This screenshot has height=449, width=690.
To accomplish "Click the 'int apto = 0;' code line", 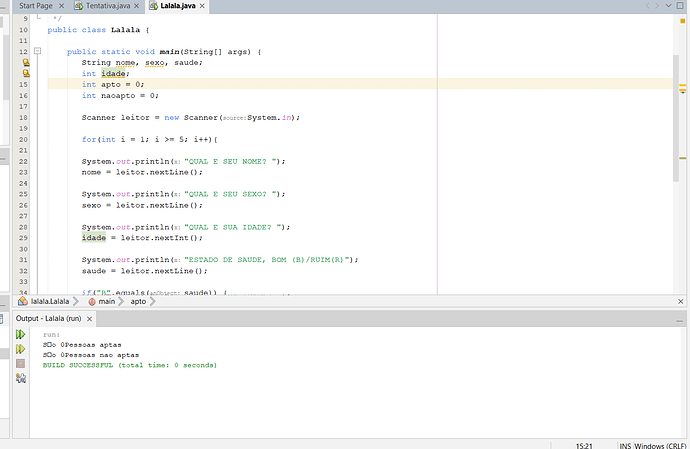I will 113,84.
